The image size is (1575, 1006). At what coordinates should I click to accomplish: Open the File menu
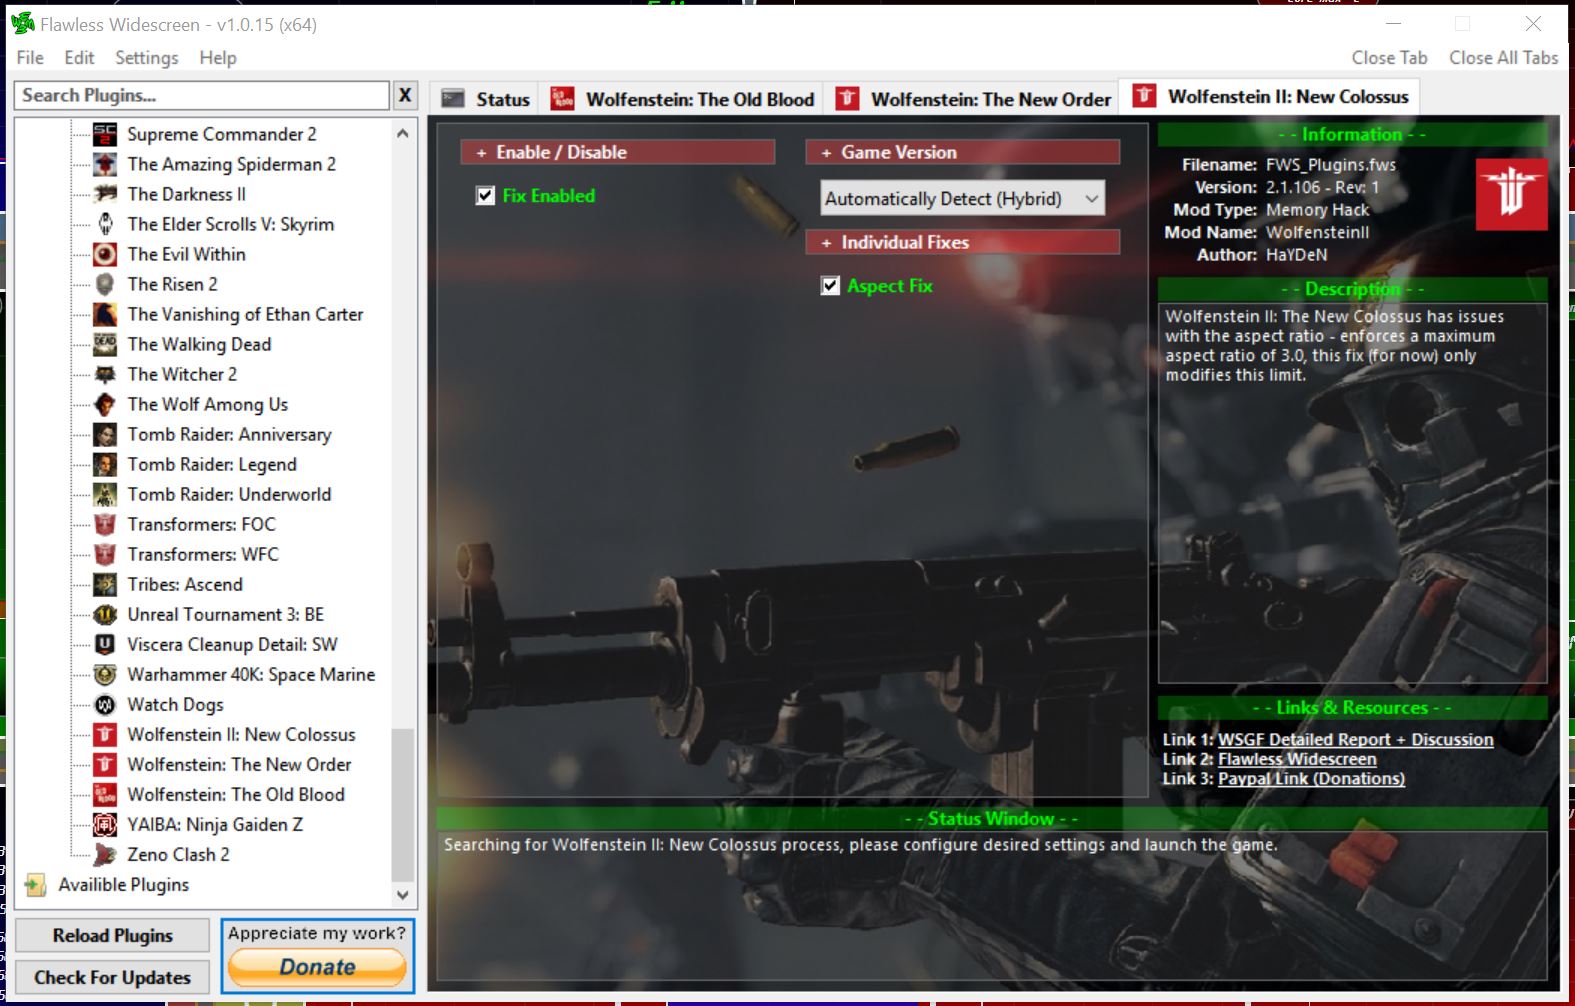pyautogui.click(x=30, y=58)
